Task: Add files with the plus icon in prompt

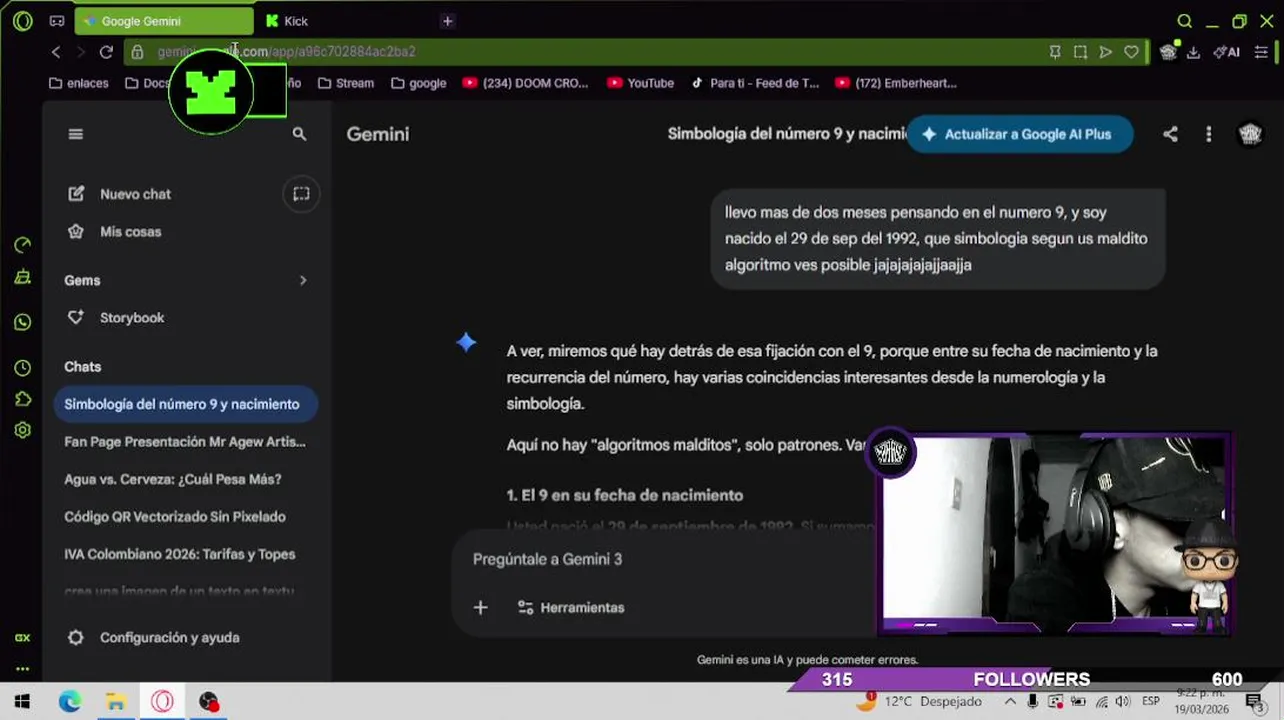Action: pos(480,607)
